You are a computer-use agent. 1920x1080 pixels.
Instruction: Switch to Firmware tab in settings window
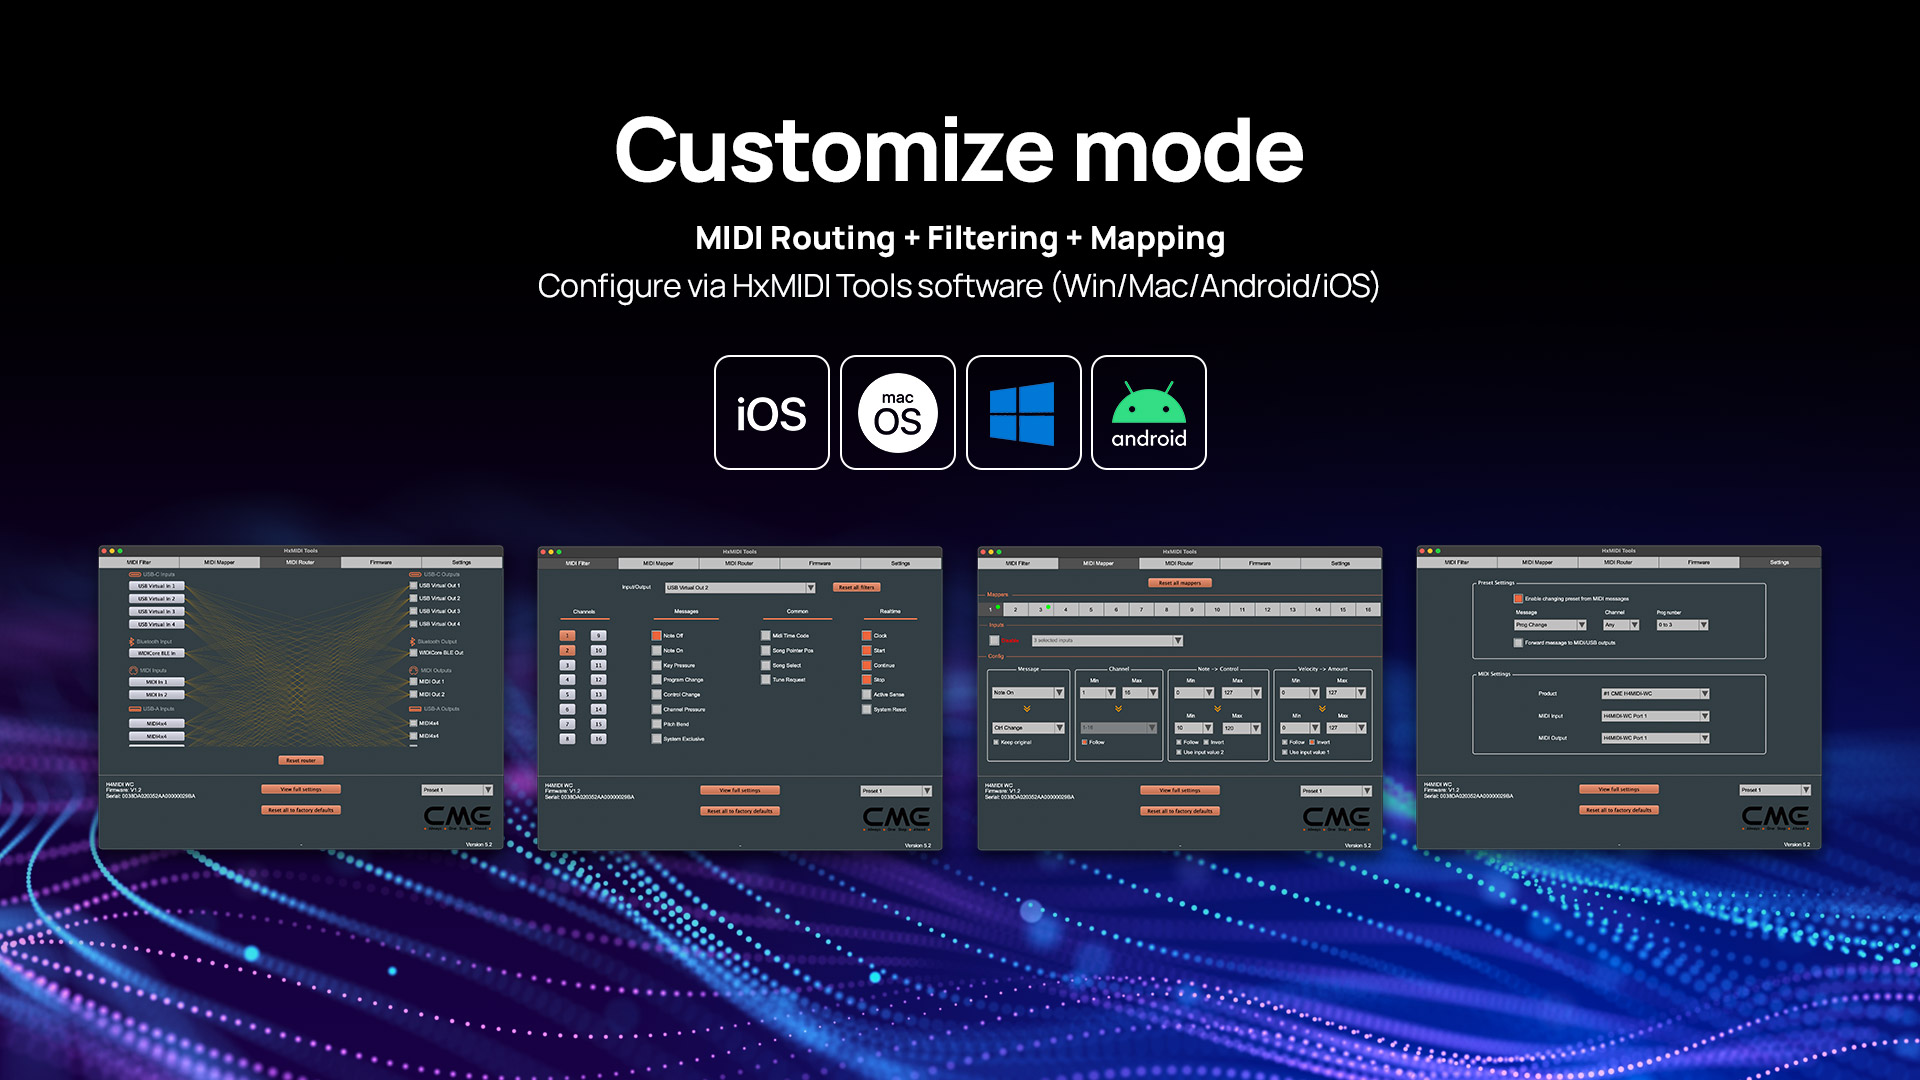[1699, 562]
